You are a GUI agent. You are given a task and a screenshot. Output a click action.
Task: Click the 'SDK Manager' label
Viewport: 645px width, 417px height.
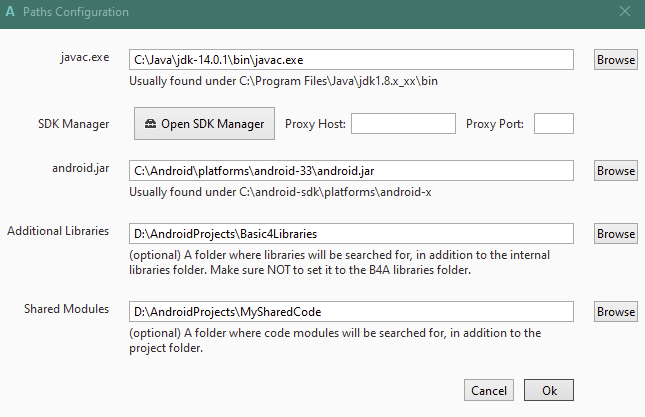point(74,124)
